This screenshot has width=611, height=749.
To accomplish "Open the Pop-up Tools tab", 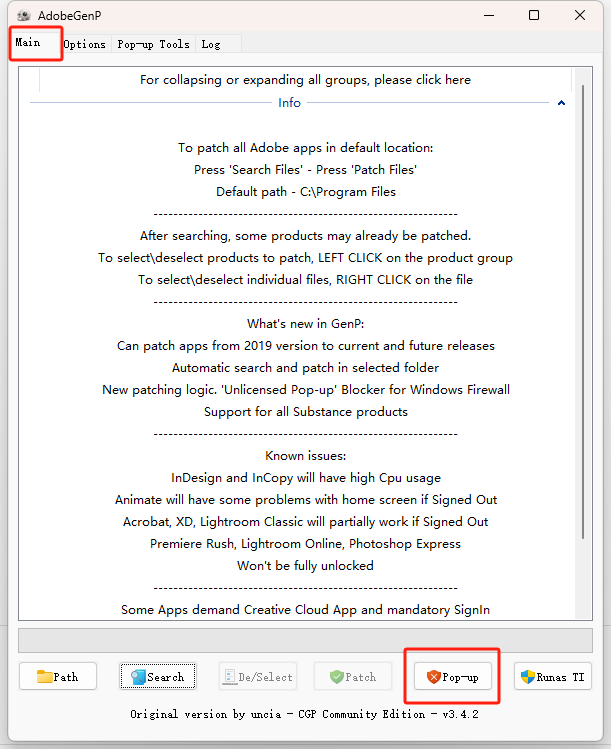I will point(153,44).
